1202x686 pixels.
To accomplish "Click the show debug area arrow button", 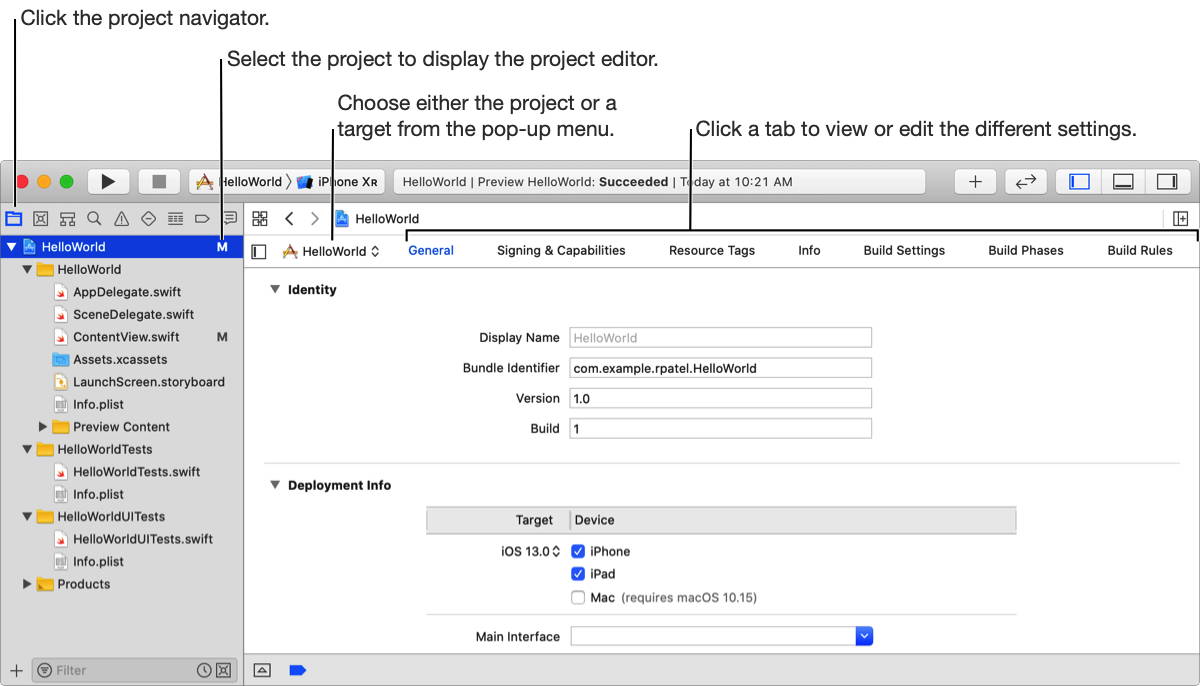I will (x=261, y=670).
